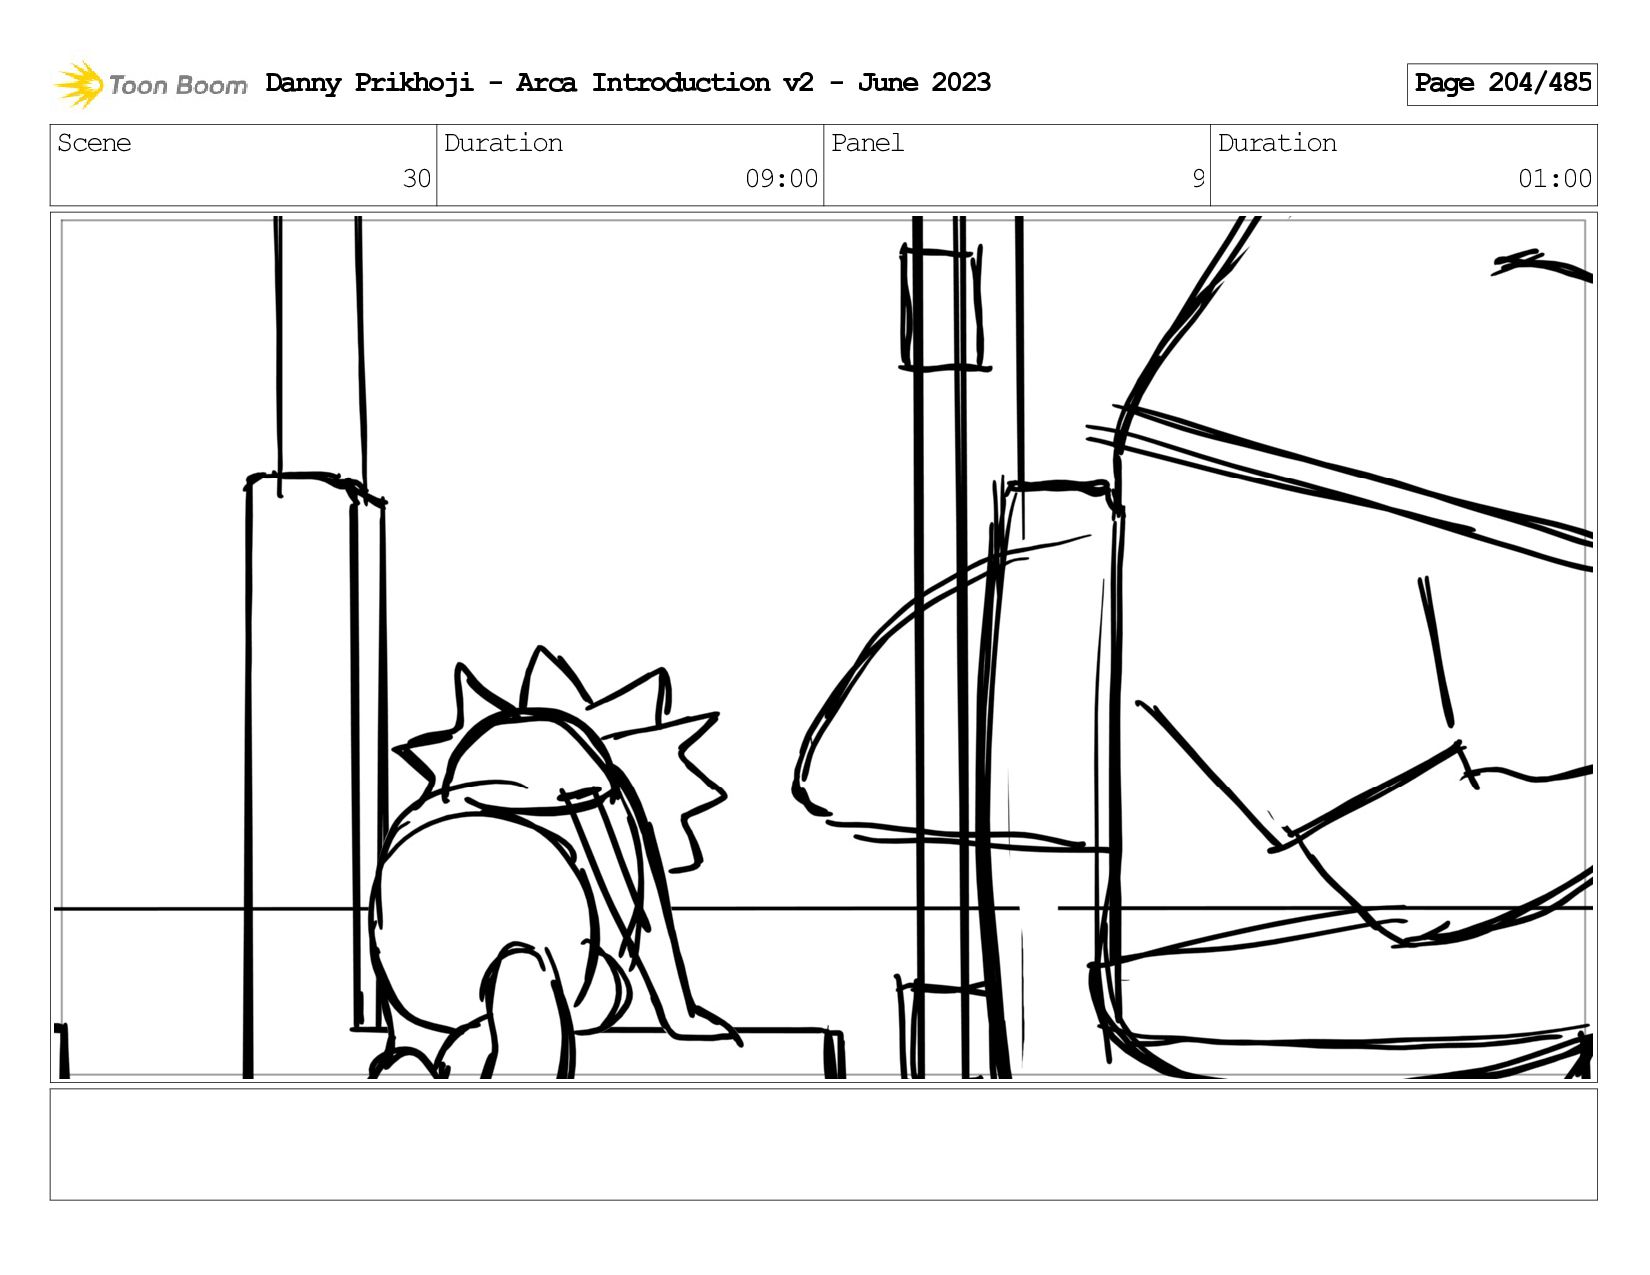Click panel number '9'

pyautogui.click(x=1198, y=179)
